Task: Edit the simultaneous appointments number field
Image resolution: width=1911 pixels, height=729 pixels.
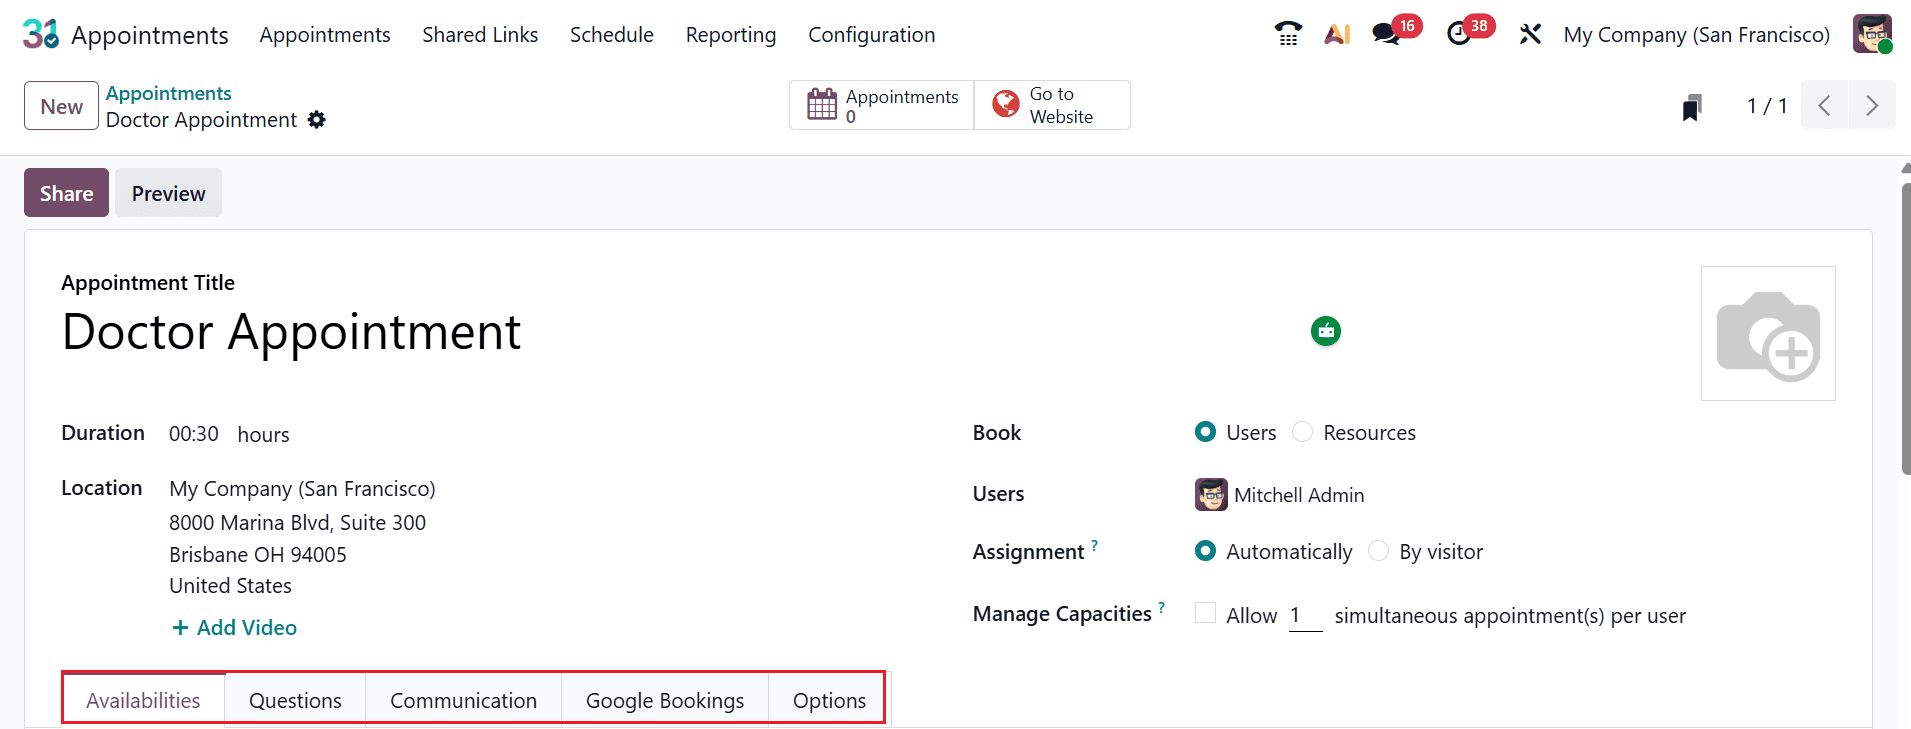Action: click(1305, 616)
